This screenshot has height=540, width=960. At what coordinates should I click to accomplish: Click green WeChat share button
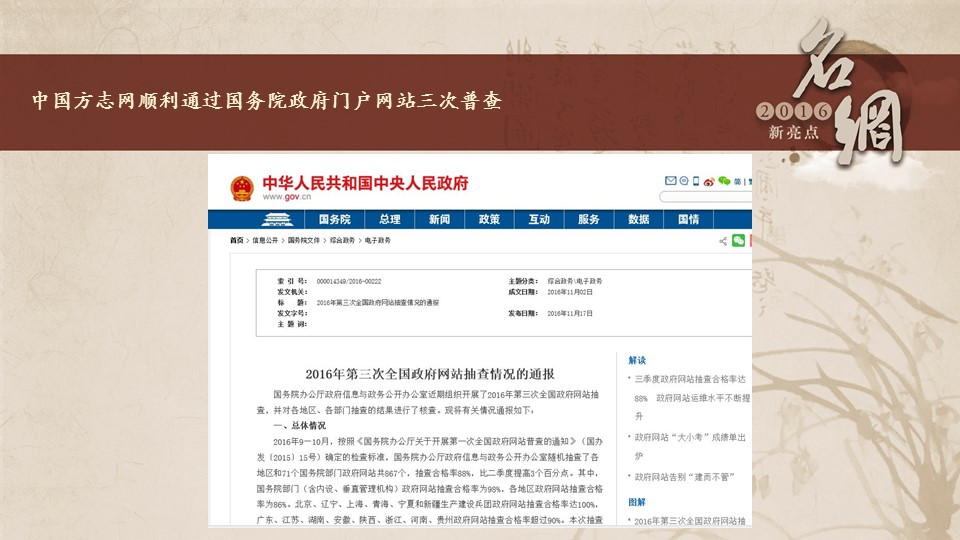[x=739, y=240]
